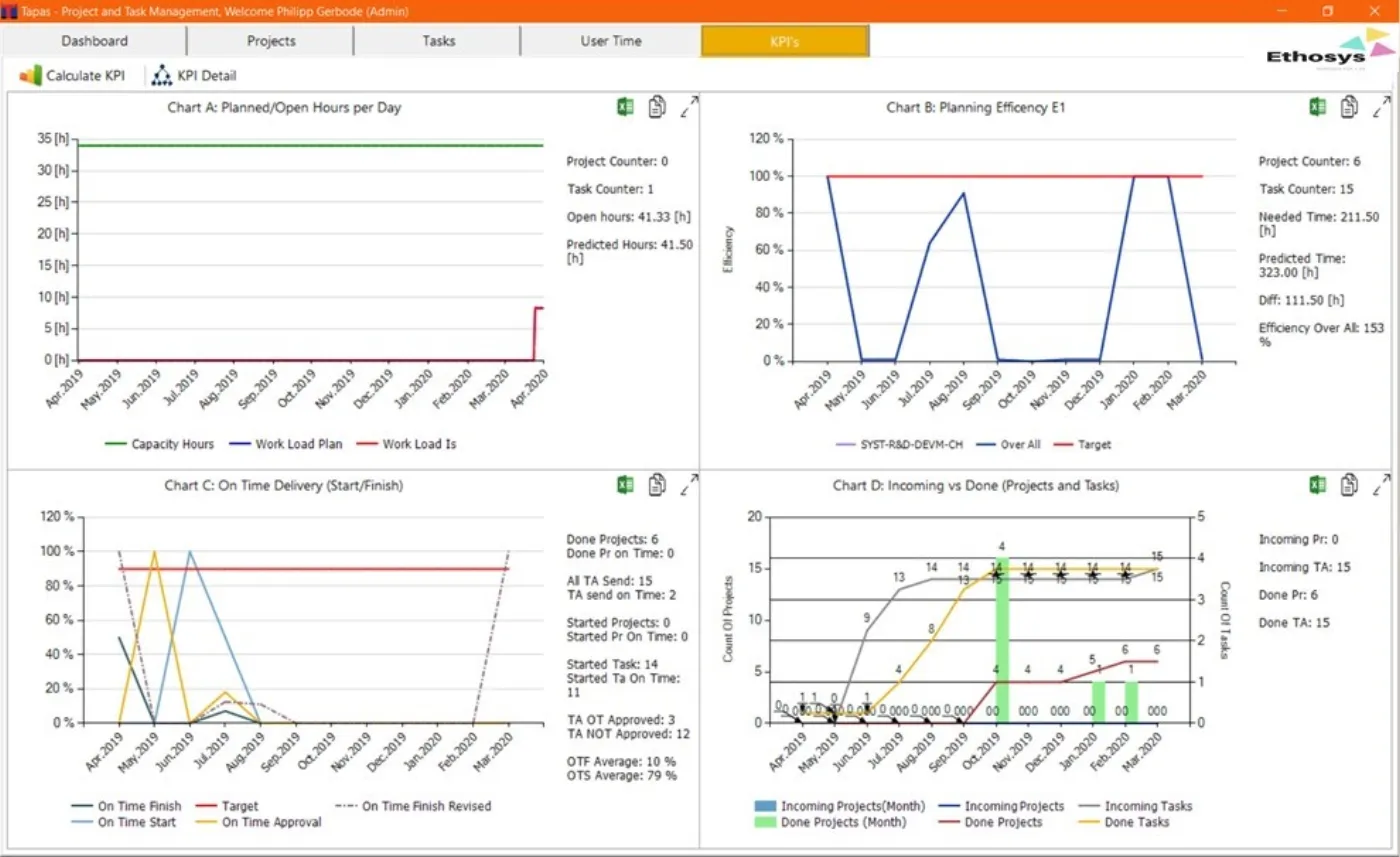
Task: Click the Open hours: 41.33 value
Action: pos(629,216)
